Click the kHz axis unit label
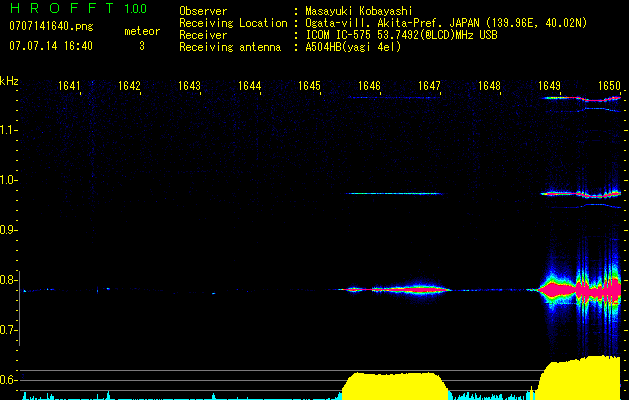This screenshot has height=400, width=629. [9, 81]
